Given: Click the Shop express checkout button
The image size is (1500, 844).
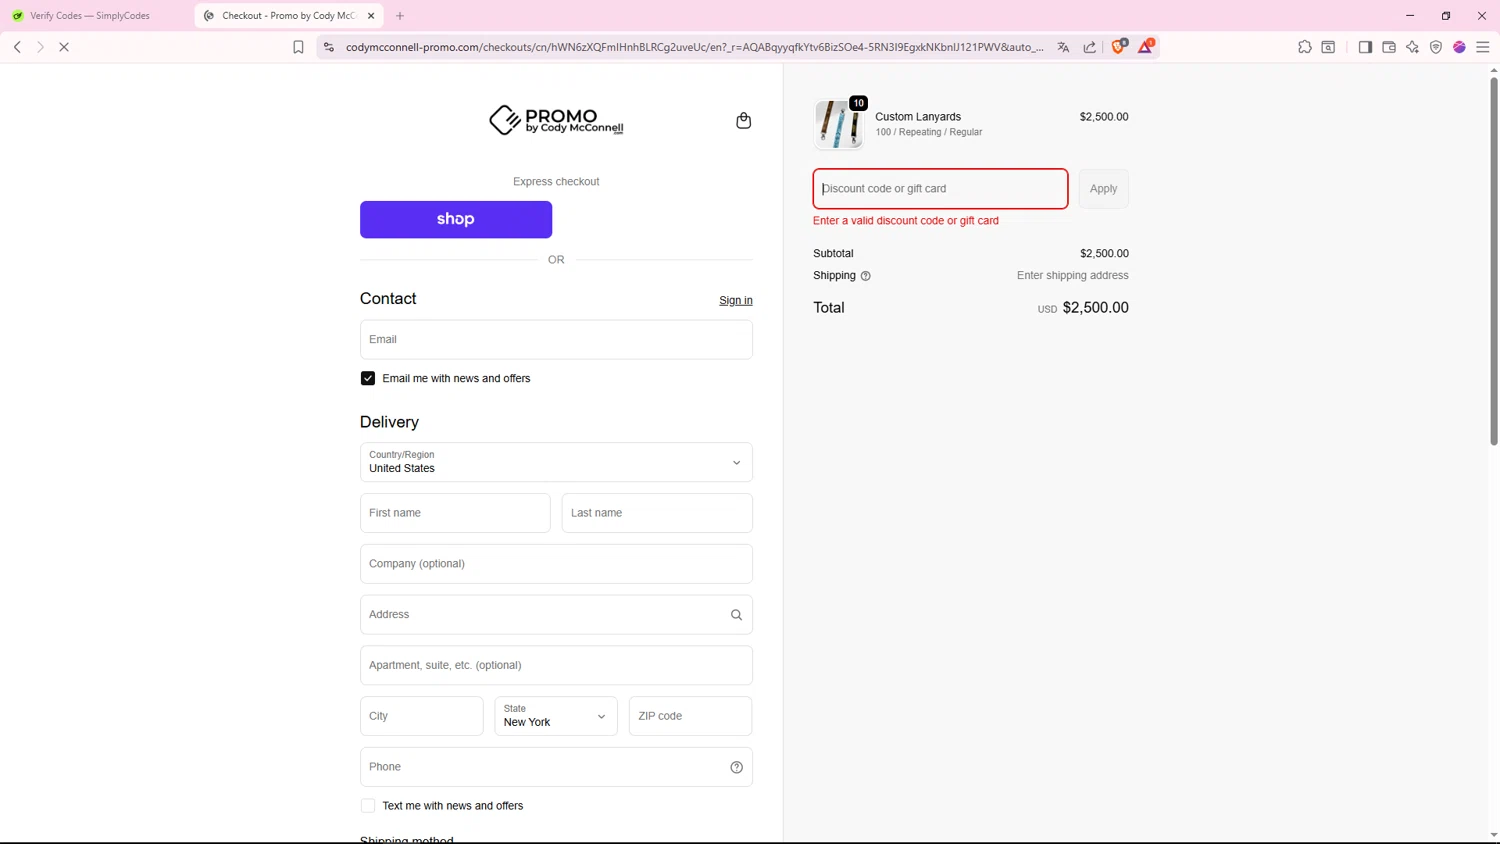Looking at the screenshot, I should coord(456,220).
